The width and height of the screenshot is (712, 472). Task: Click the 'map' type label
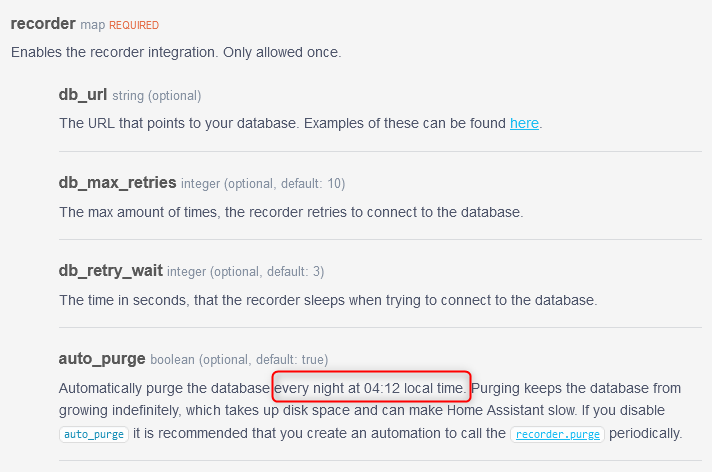click(x=93, y=25)
